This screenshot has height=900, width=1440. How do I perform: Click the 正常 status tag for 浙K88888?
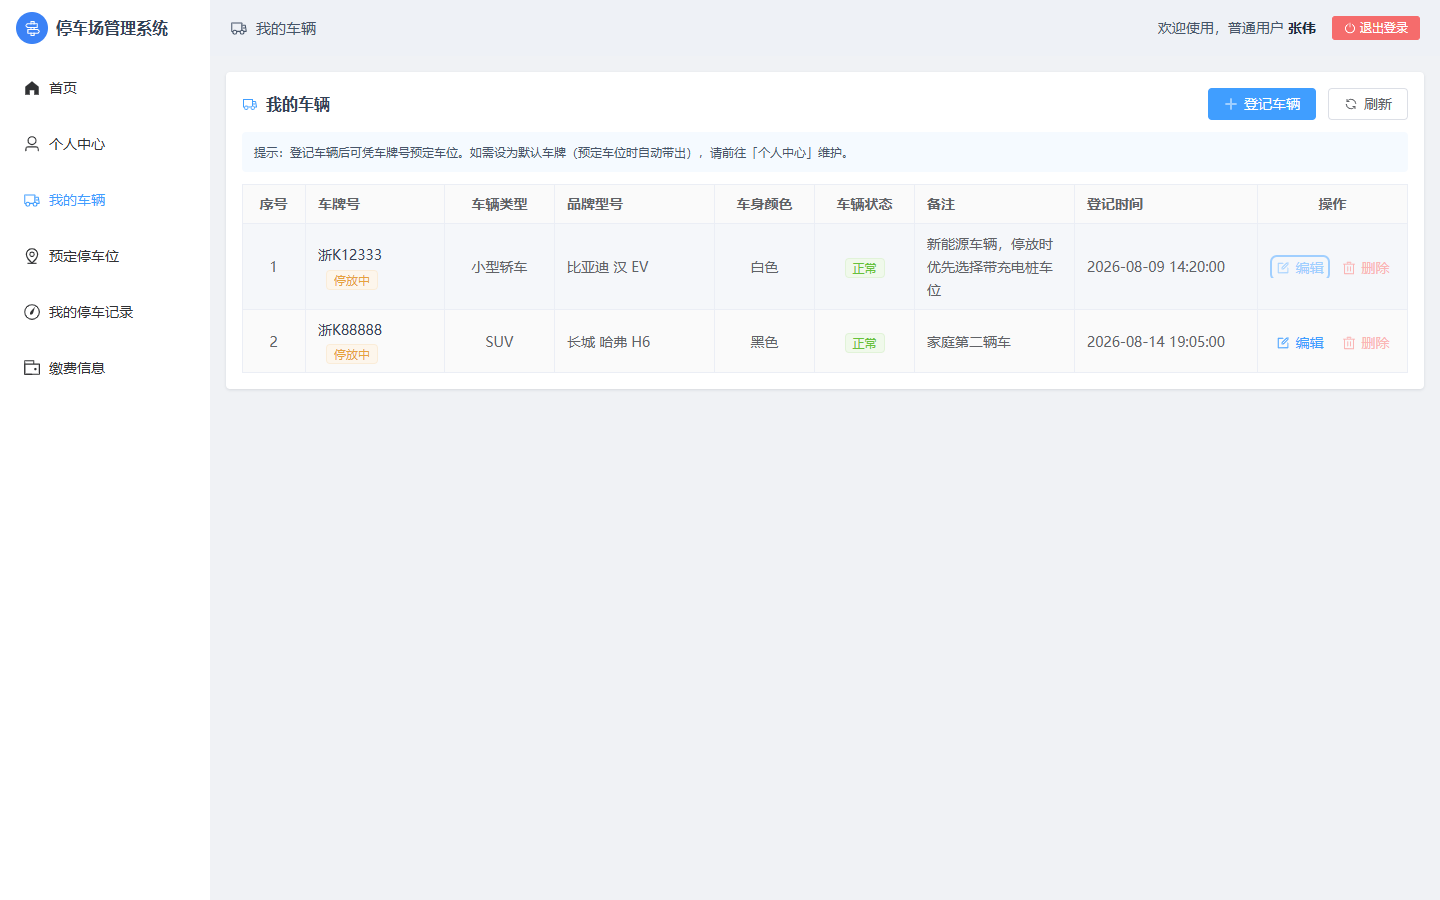(x=864, y=343)
